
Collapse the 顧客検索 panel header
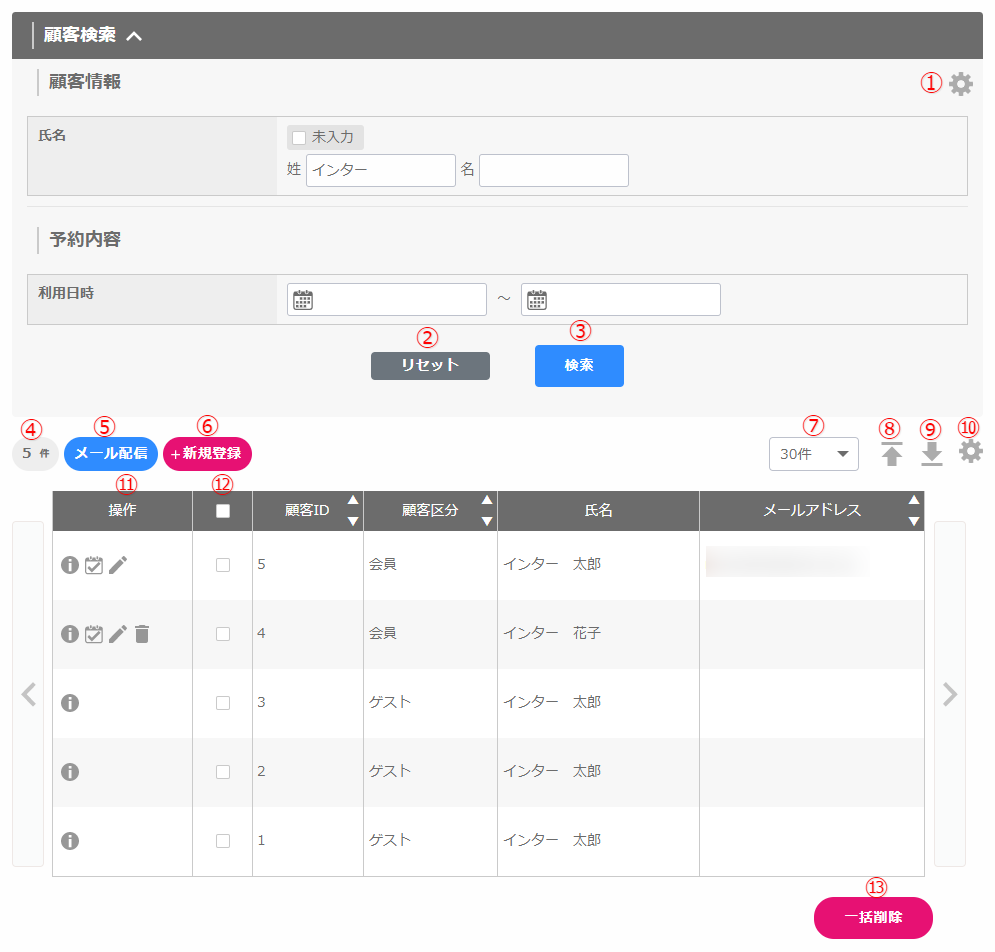point(134,36)
